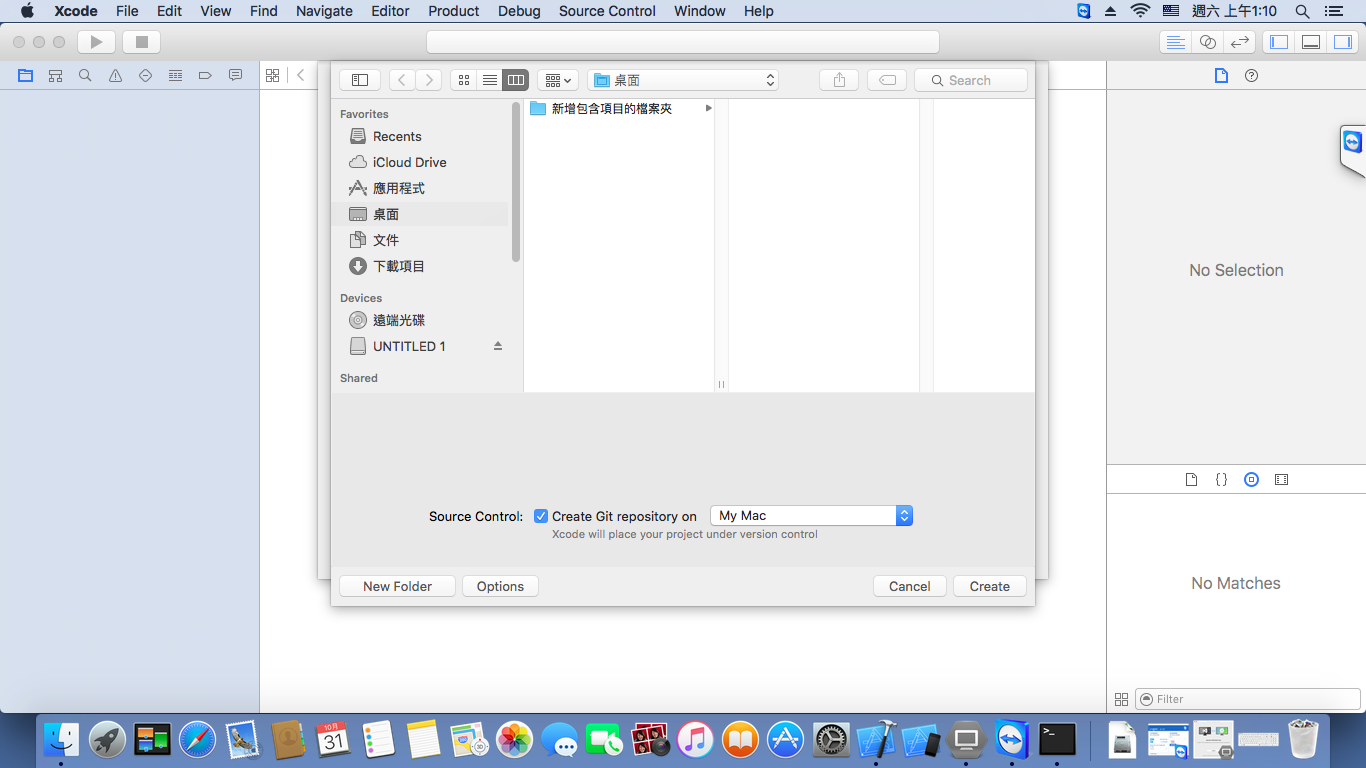Expand the 新增包含項目的檔案夾 folder arrow
The height and width of the screenshot is (768, 1366).
click(x=709, y=108)
